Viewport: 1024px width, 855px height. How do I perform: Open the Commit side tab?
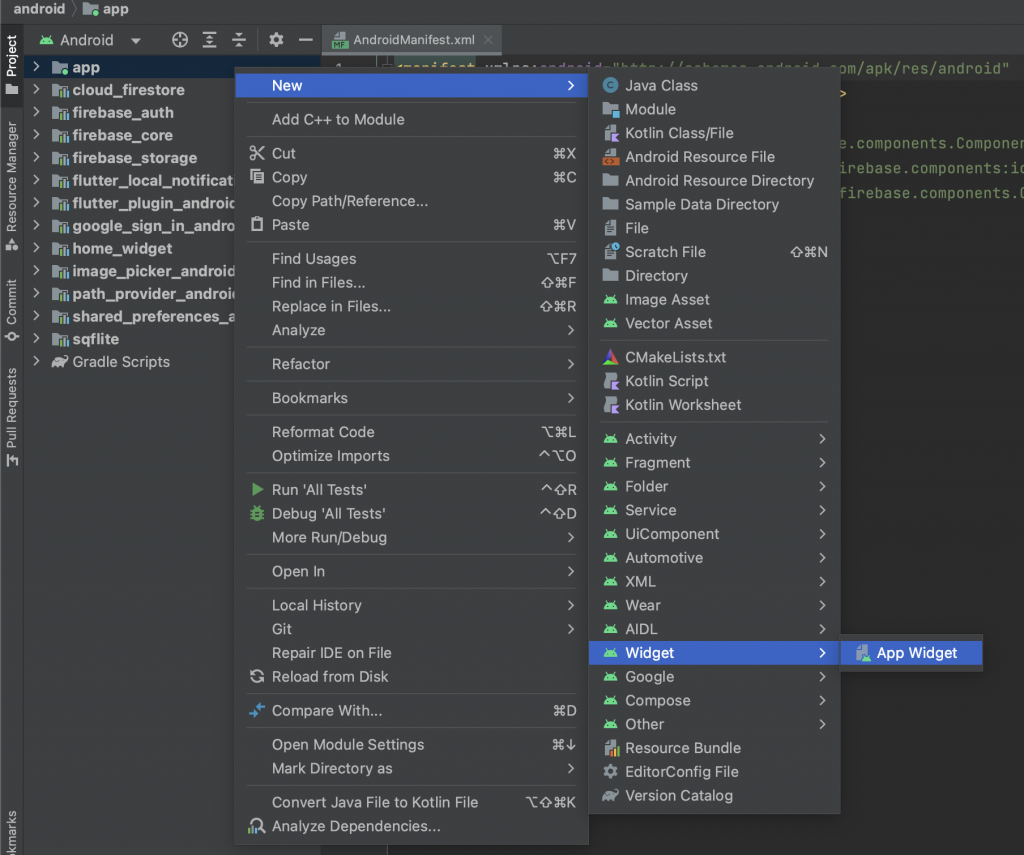[12, 310]
